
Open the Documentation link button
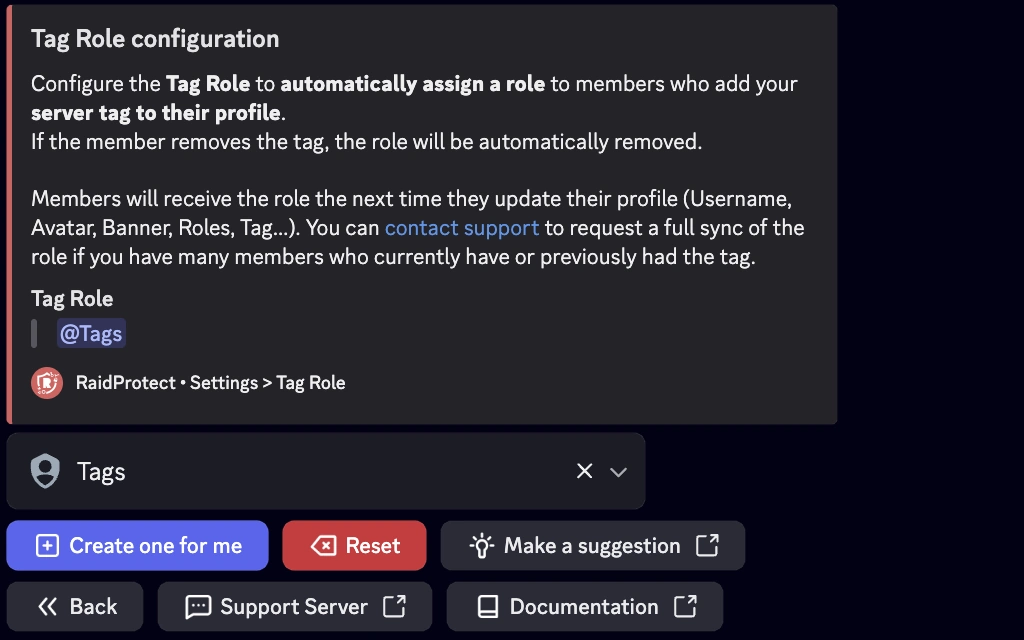[x=584, y=607]
